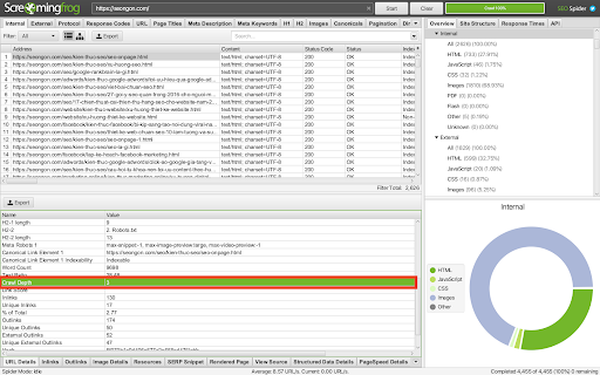
Task: Open the Outlinks bottom tab
Action: click(x=76, y=362)
